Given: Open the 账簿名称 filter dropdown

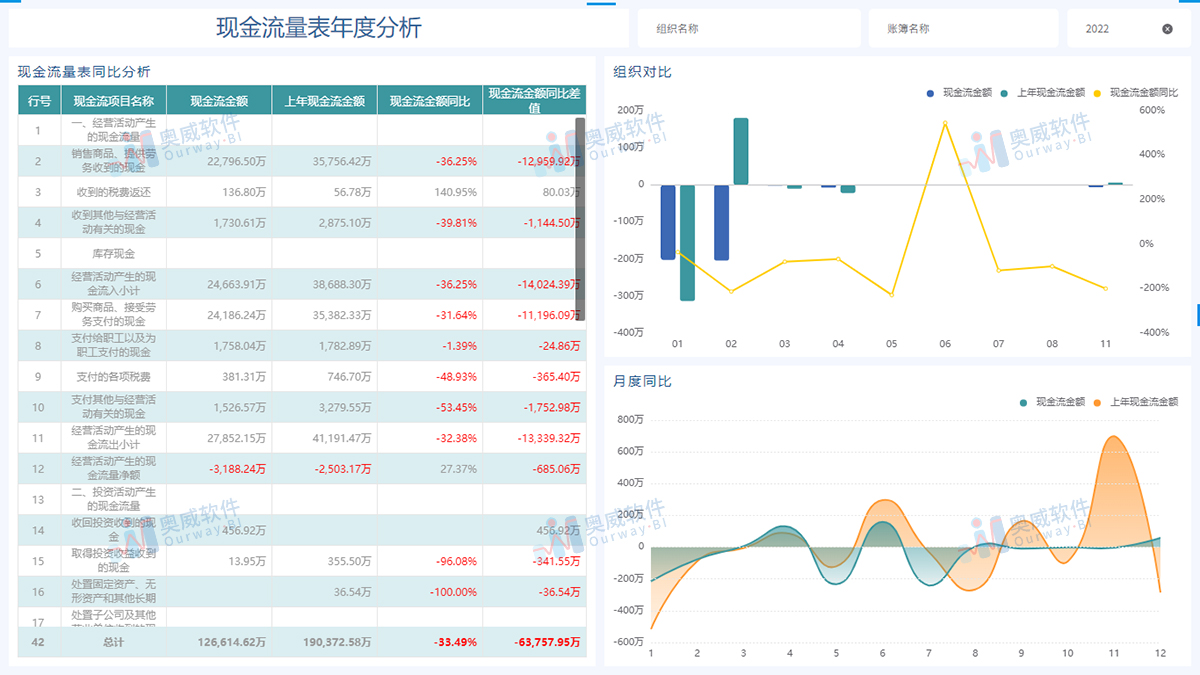Looking at the screenshot, I should 961,27.
